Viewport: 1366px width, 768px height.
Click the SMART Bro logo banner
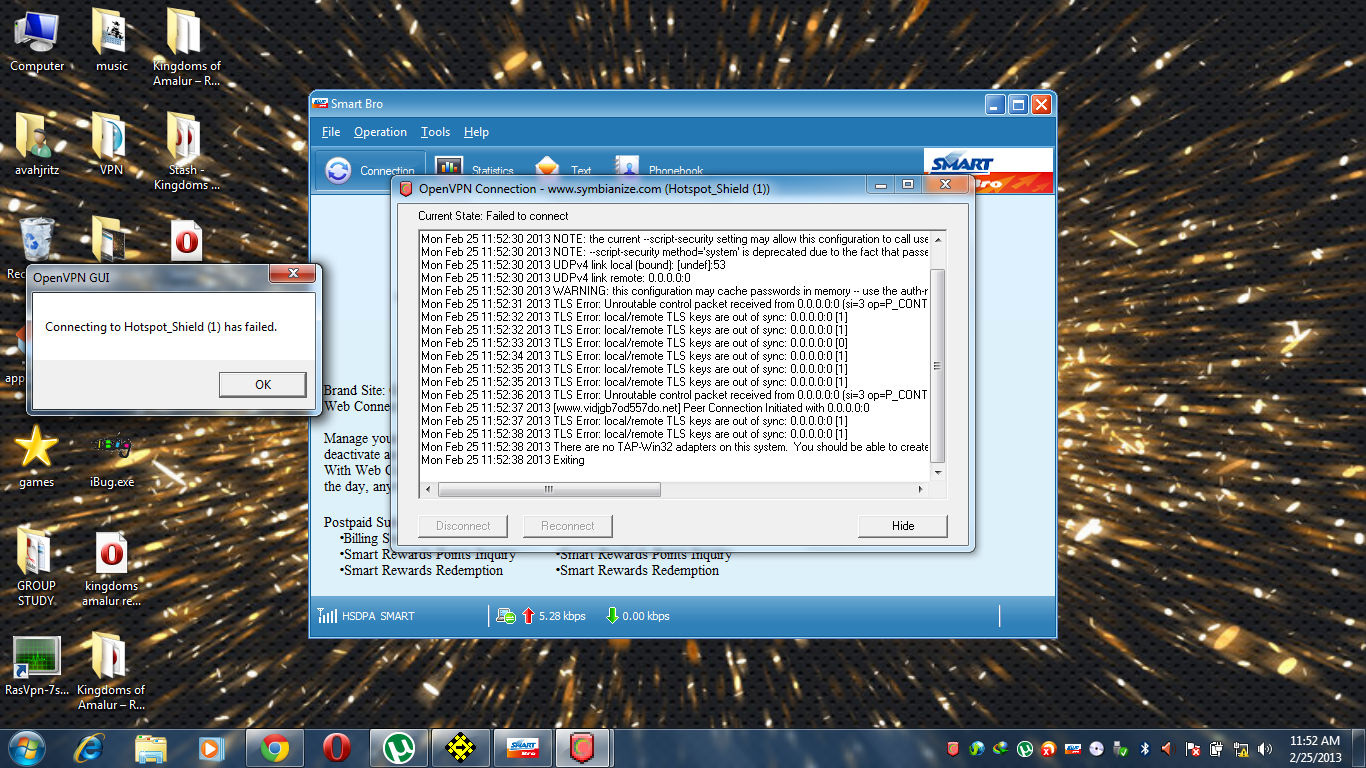[x=988, y=170]
